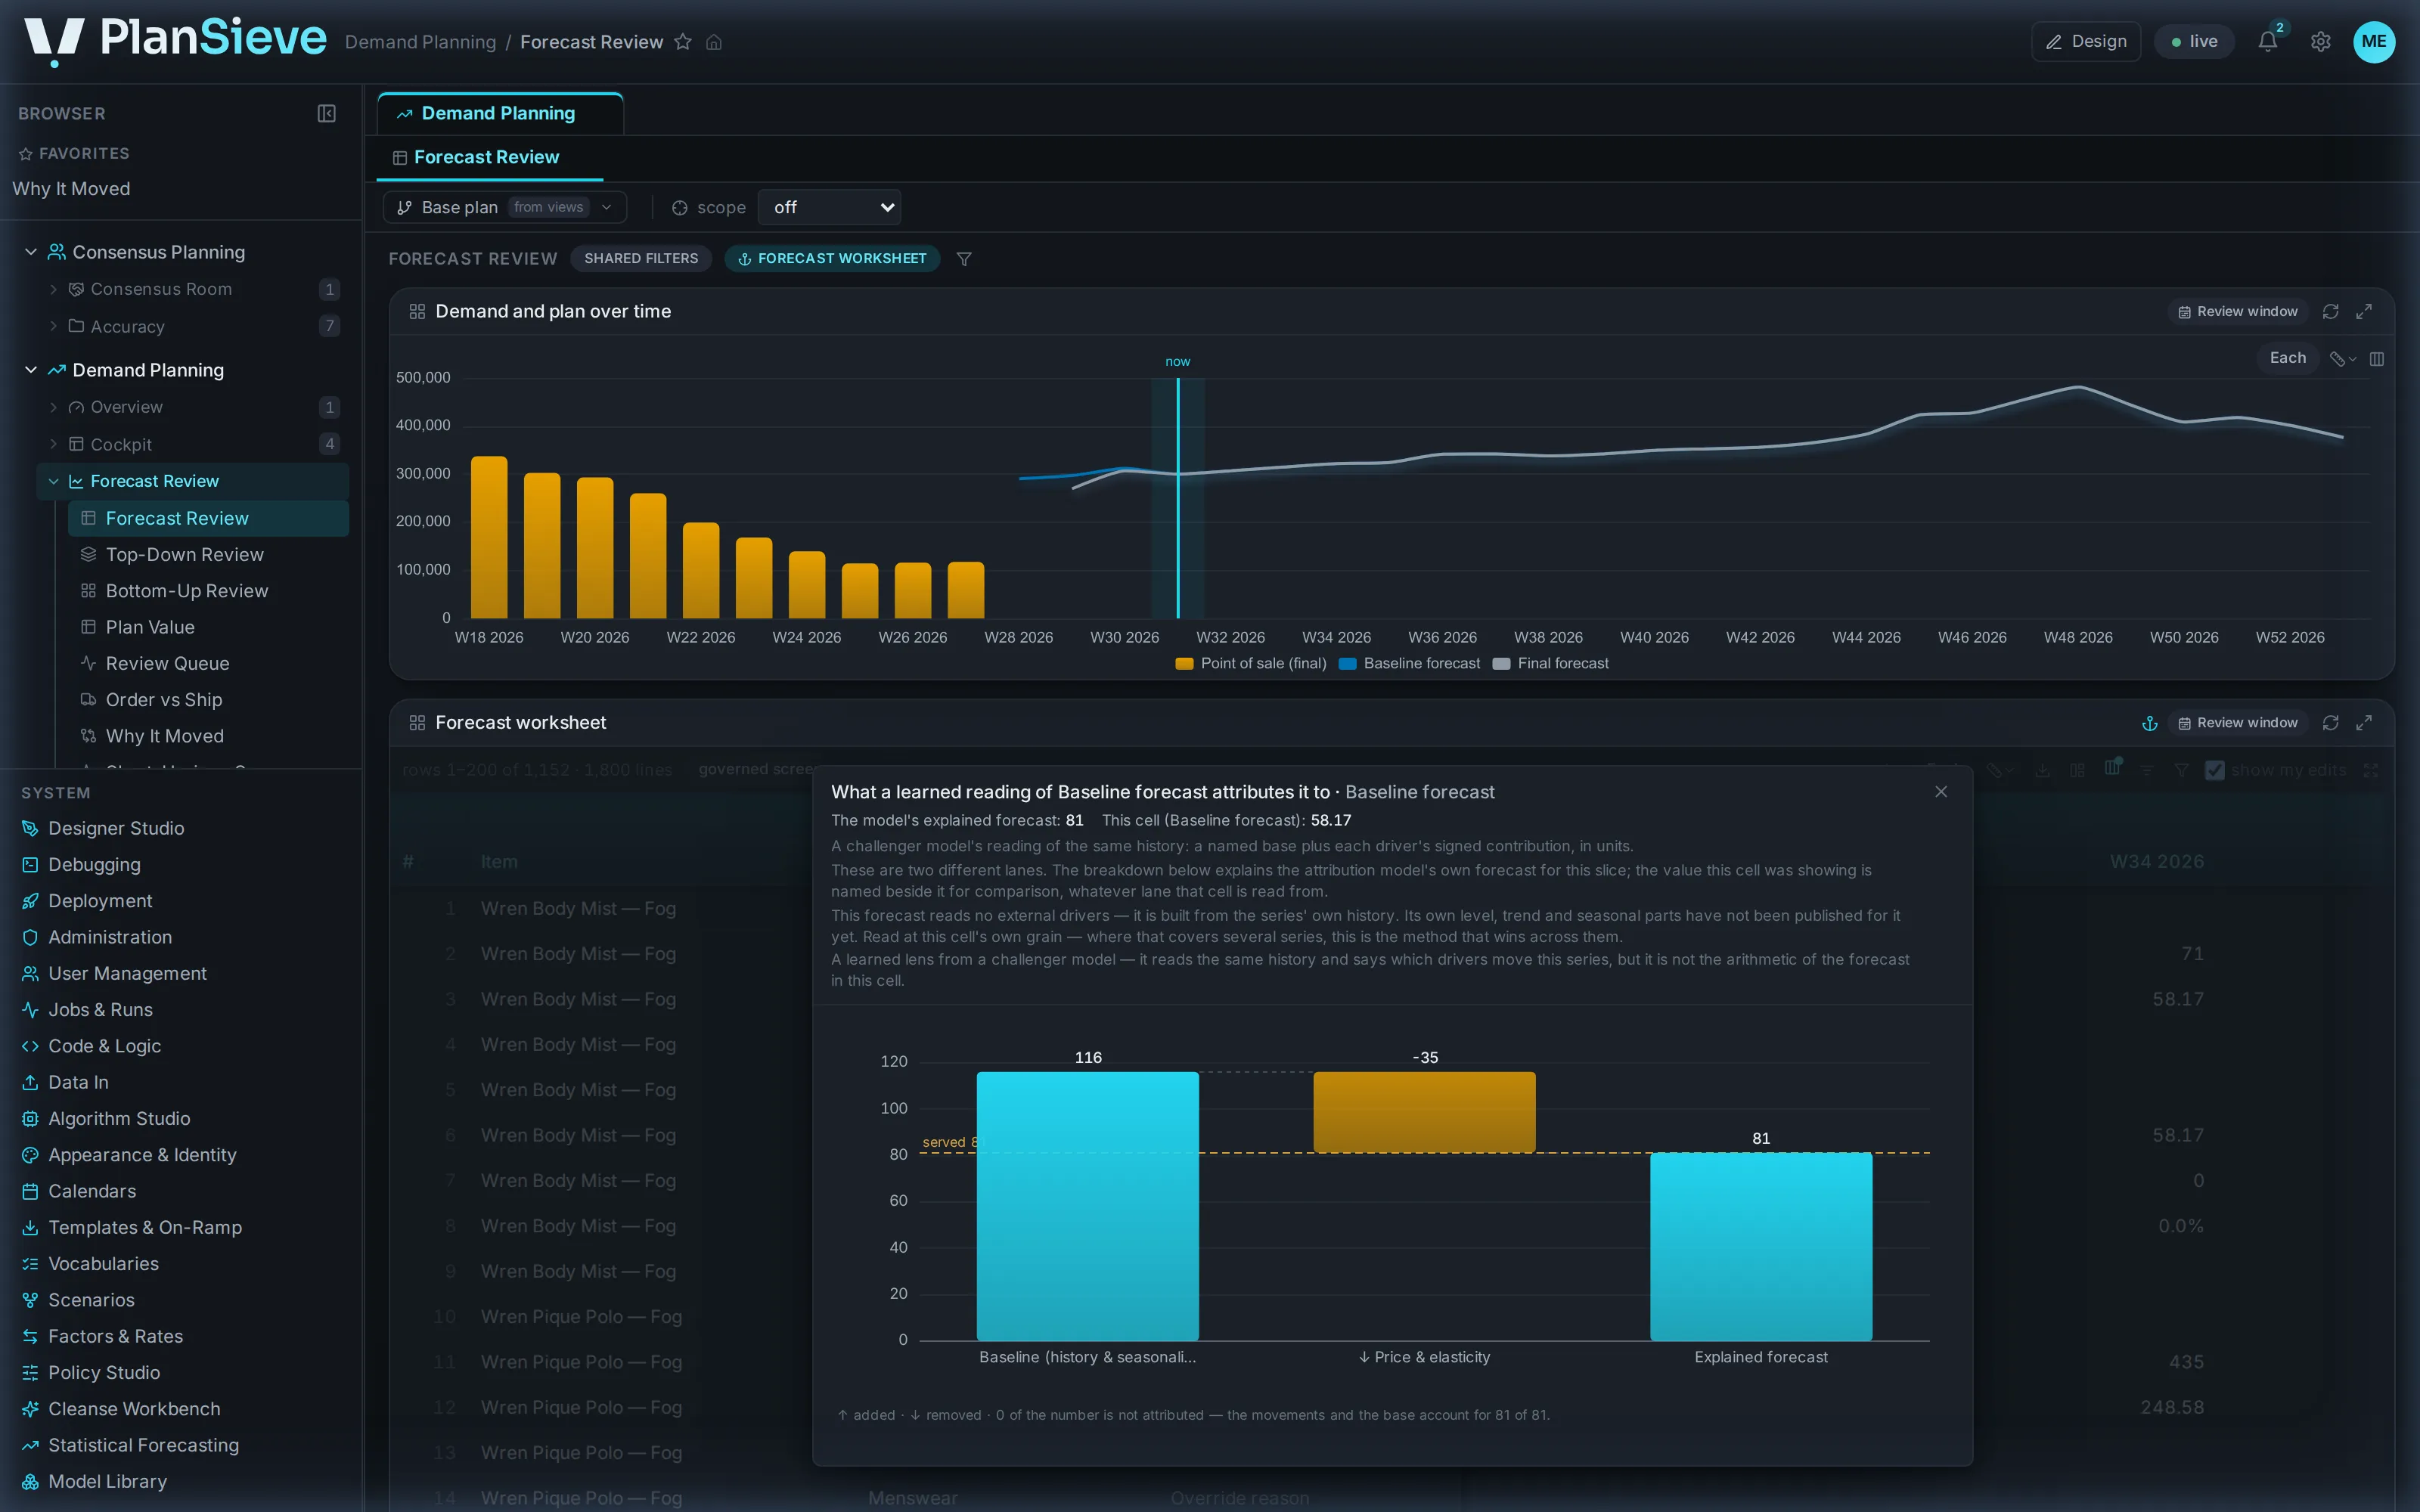Open Review Queue in the sidebar
Screen dimensions: 2420x1512
pos(167,664)
